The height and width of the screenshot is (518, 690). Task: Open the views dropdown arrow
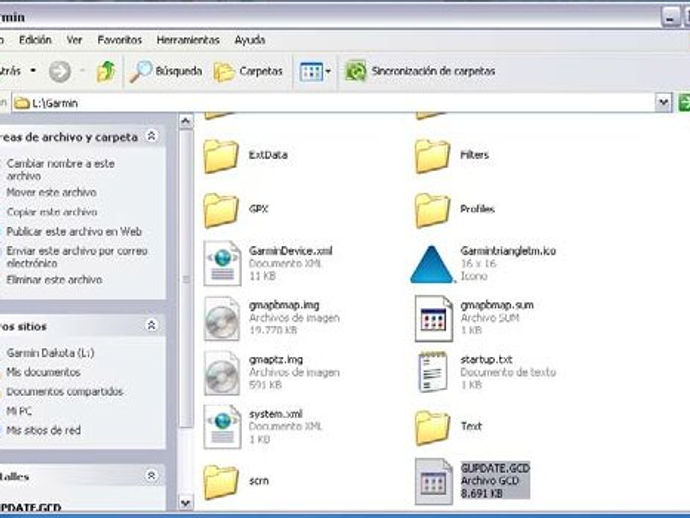point(328,71)
